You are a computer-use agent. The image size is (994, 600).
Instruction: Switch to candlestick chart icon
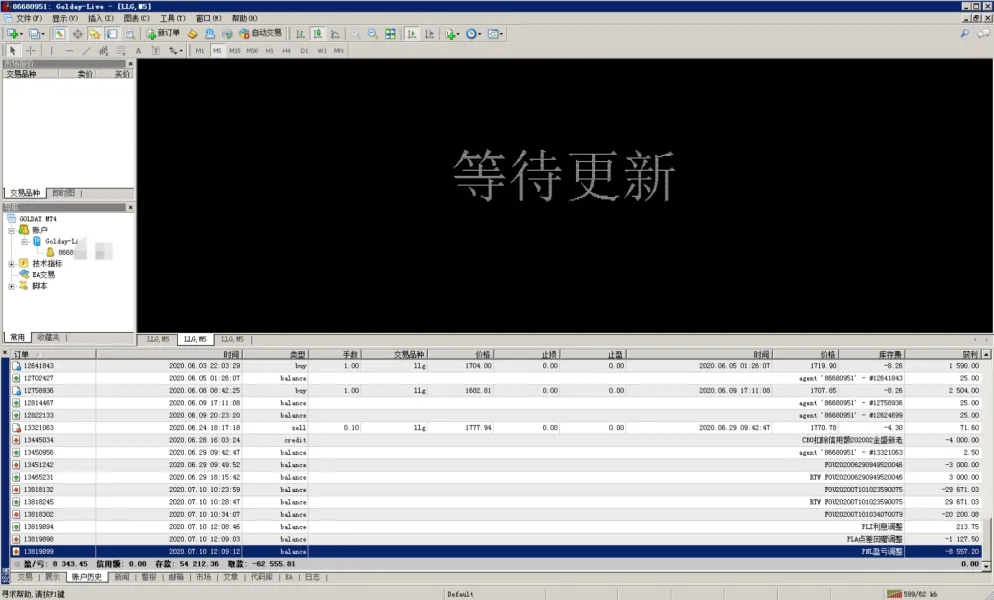click(318, 34)
